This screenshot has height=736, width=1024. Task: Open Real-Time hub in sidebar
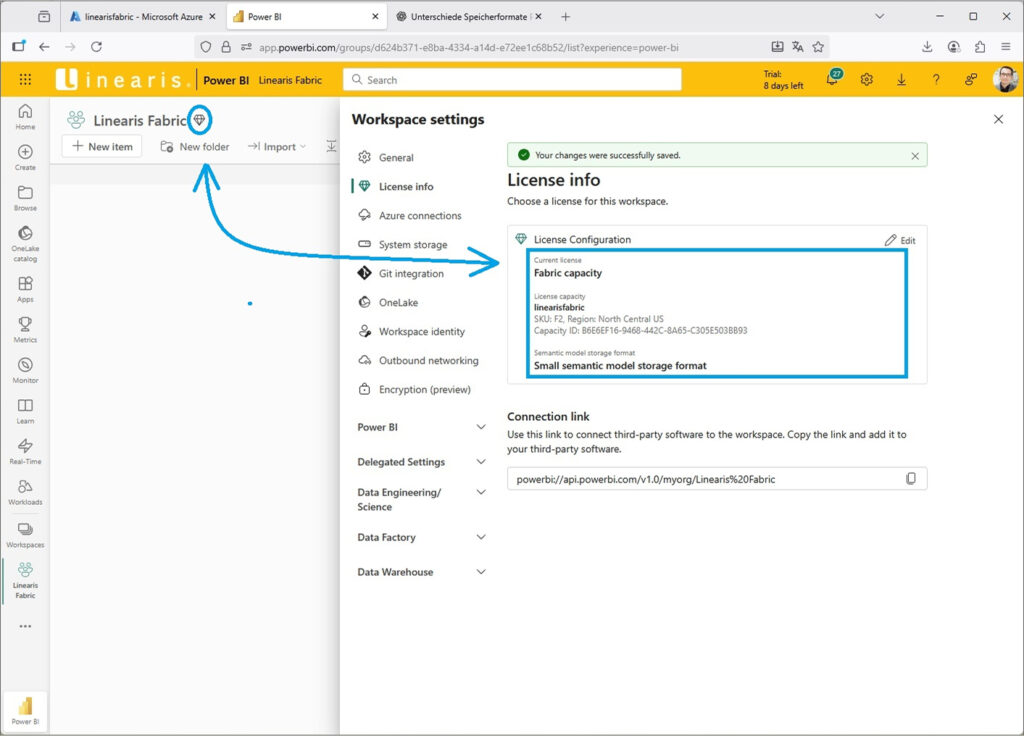pyautogui.click(x=25, y=452)
